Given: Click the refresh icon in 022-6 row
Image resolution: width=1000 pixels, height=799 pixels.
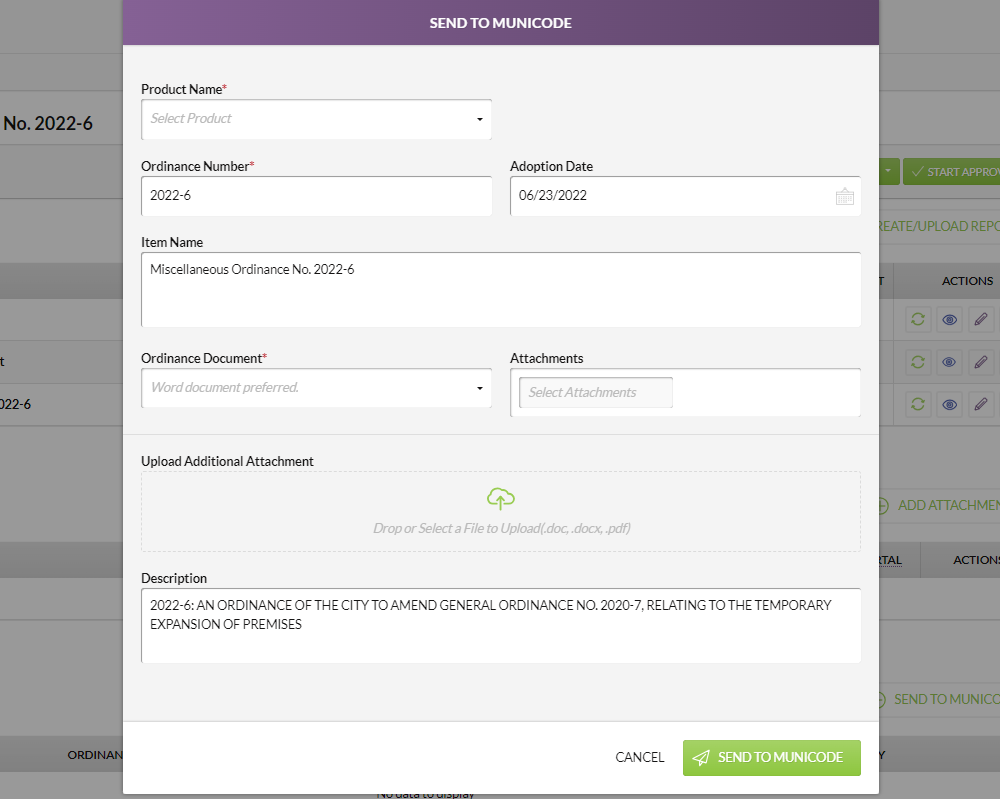Looking at the screenshot, I should pyautogui.click(x=918, y=404).
